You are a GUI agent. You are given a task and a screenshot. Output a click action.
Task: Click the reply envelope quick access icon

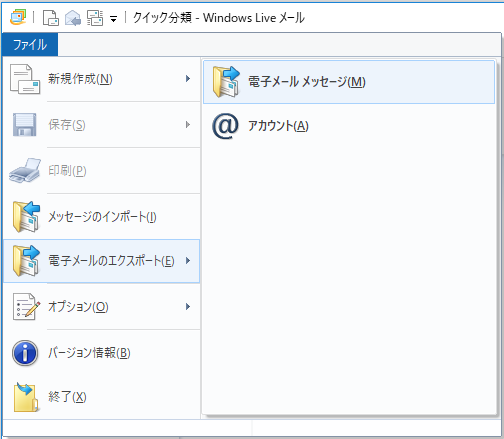pos(73,18)
